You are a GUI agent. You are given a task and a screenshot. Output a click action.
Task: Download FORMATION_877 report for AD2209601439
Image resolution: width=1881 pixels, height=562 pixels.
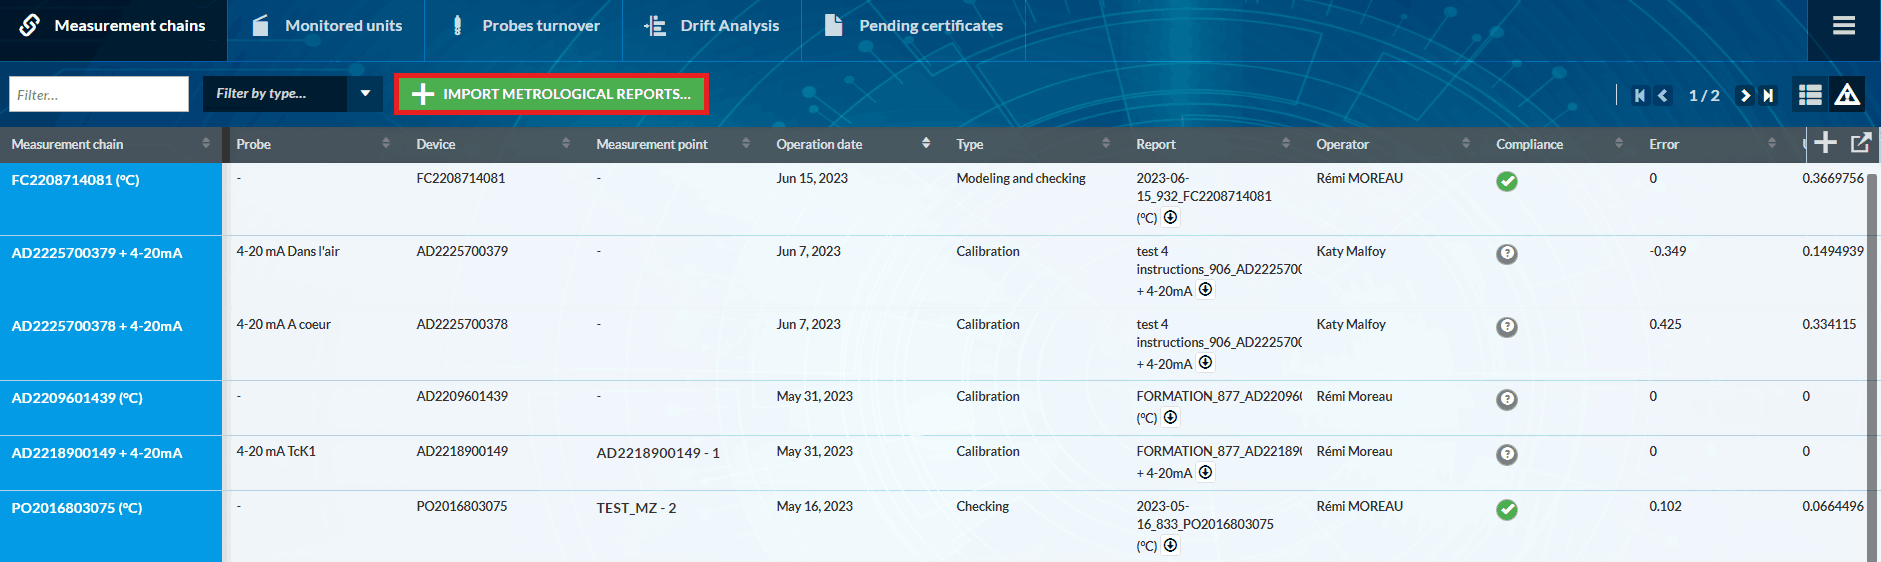(1170, 417)
